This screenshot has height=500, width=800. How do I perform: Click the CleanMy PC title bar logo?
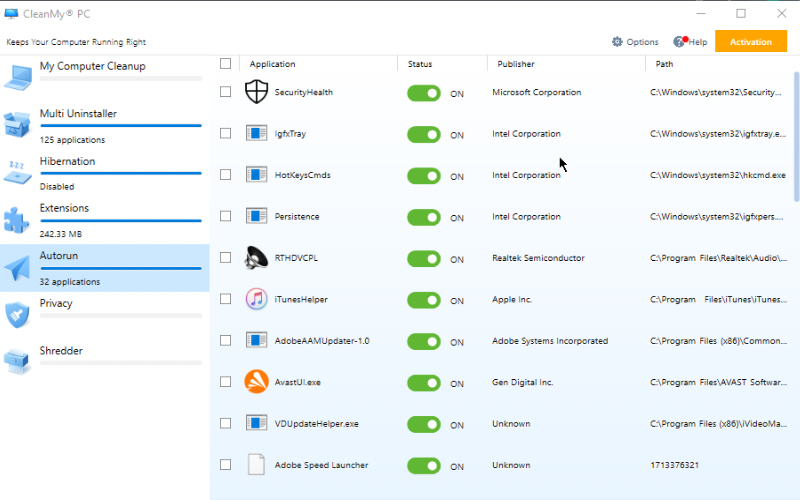tap(11, 14)
